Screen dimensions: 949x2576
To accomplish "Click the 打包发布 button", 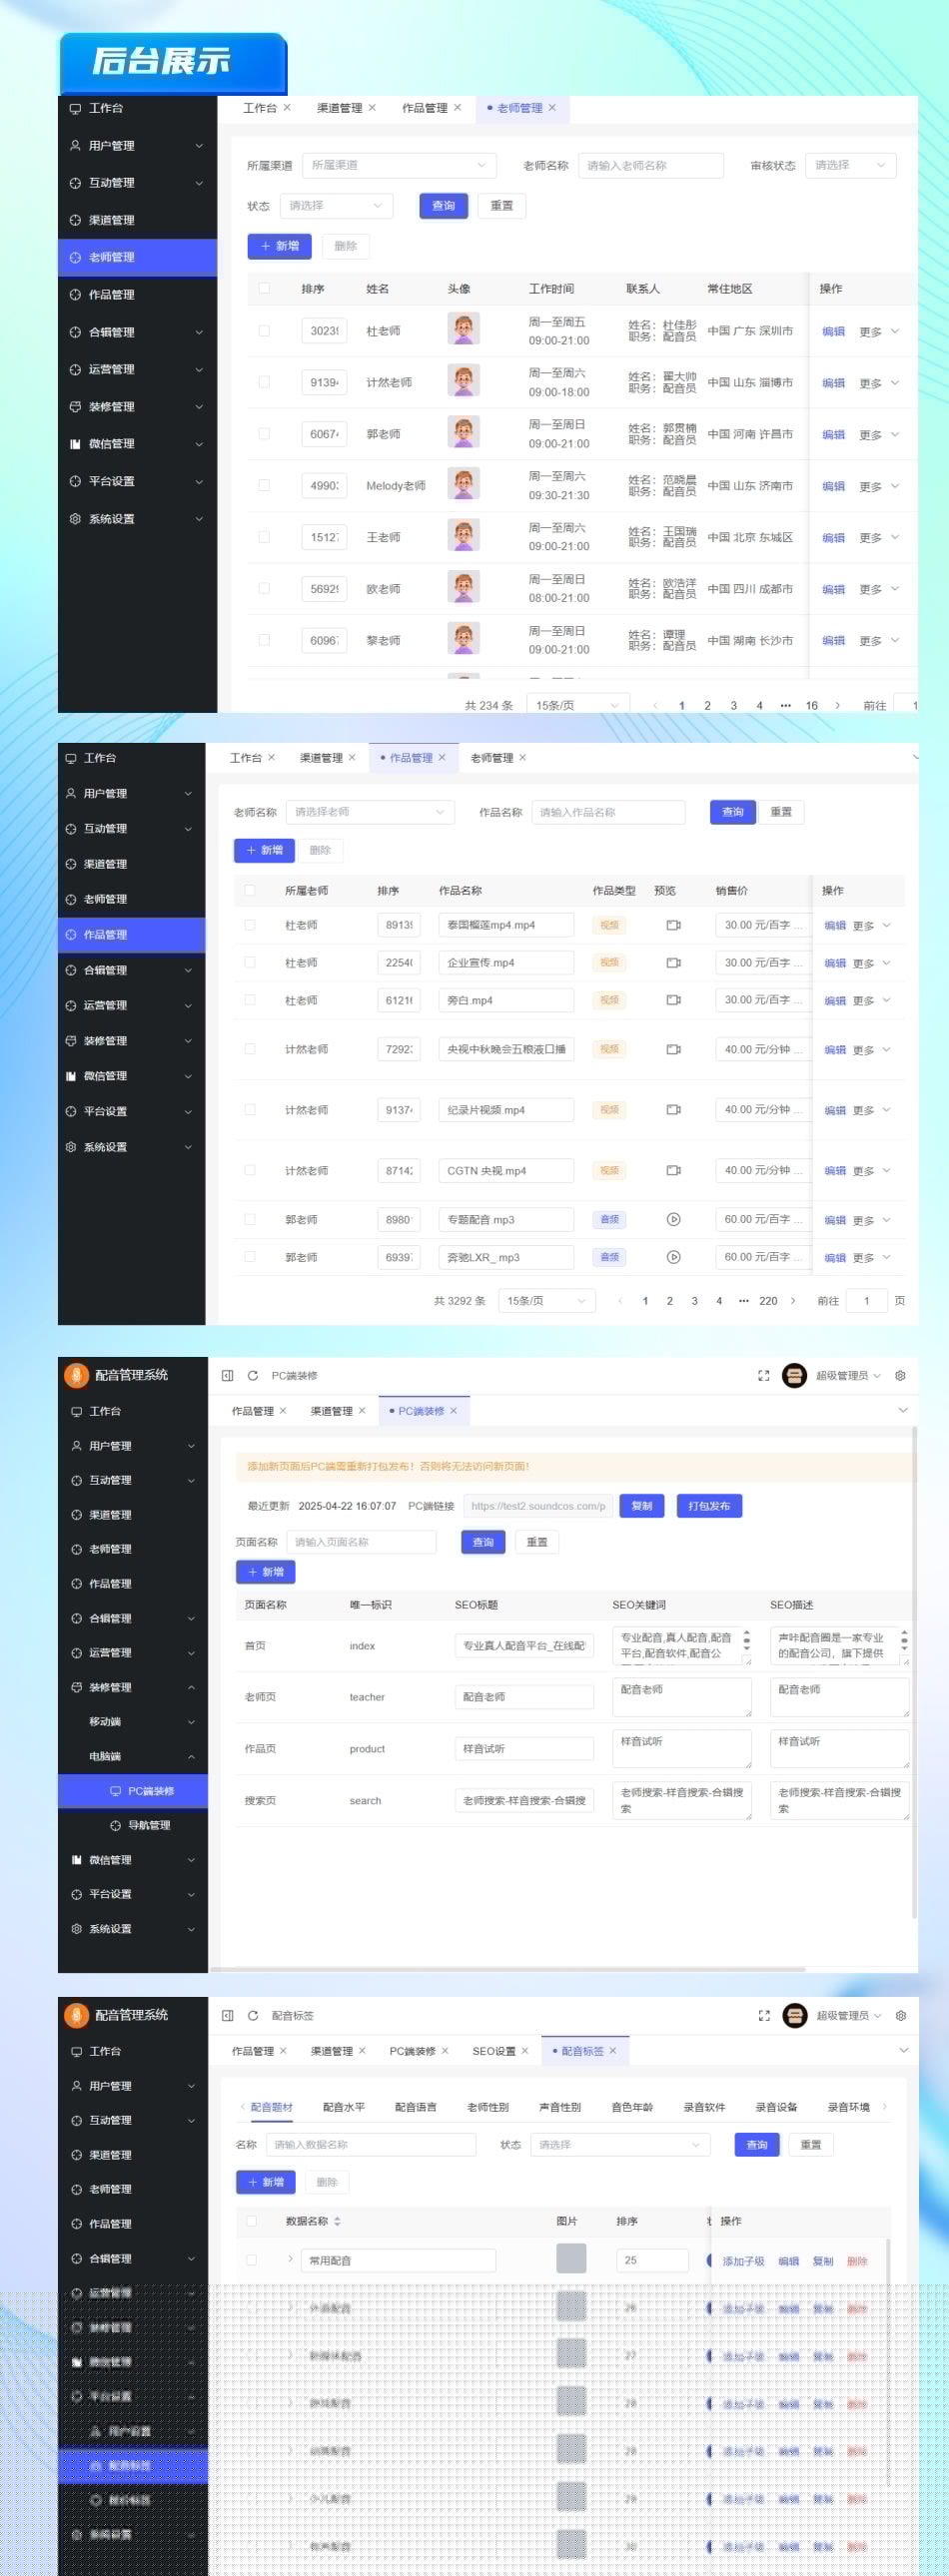I will pyautogui.click(x=709, y=1505).
